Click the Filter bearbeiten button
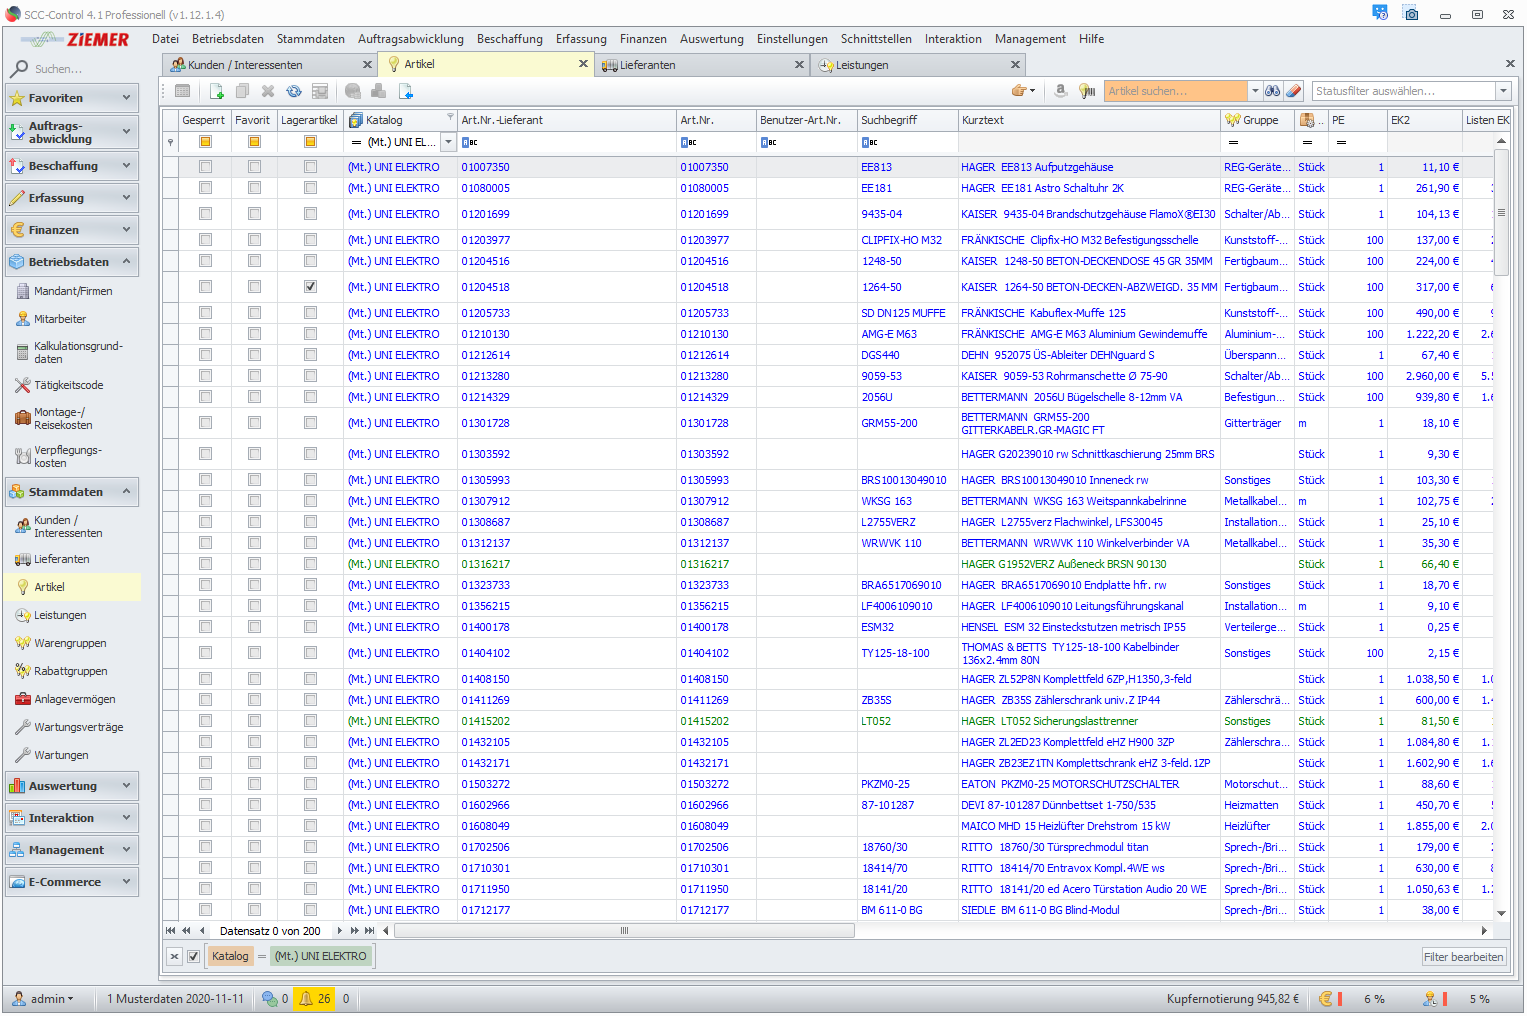Image resolution: width=1527 pixels, height=1016 pixels. [1463, 957]
